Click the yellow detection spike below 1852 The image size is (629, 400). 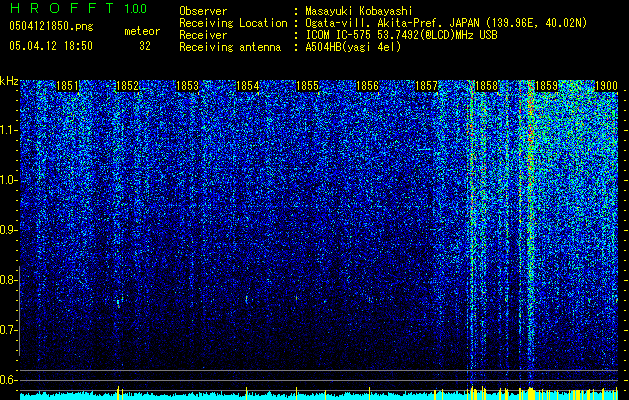click(118, 392)
